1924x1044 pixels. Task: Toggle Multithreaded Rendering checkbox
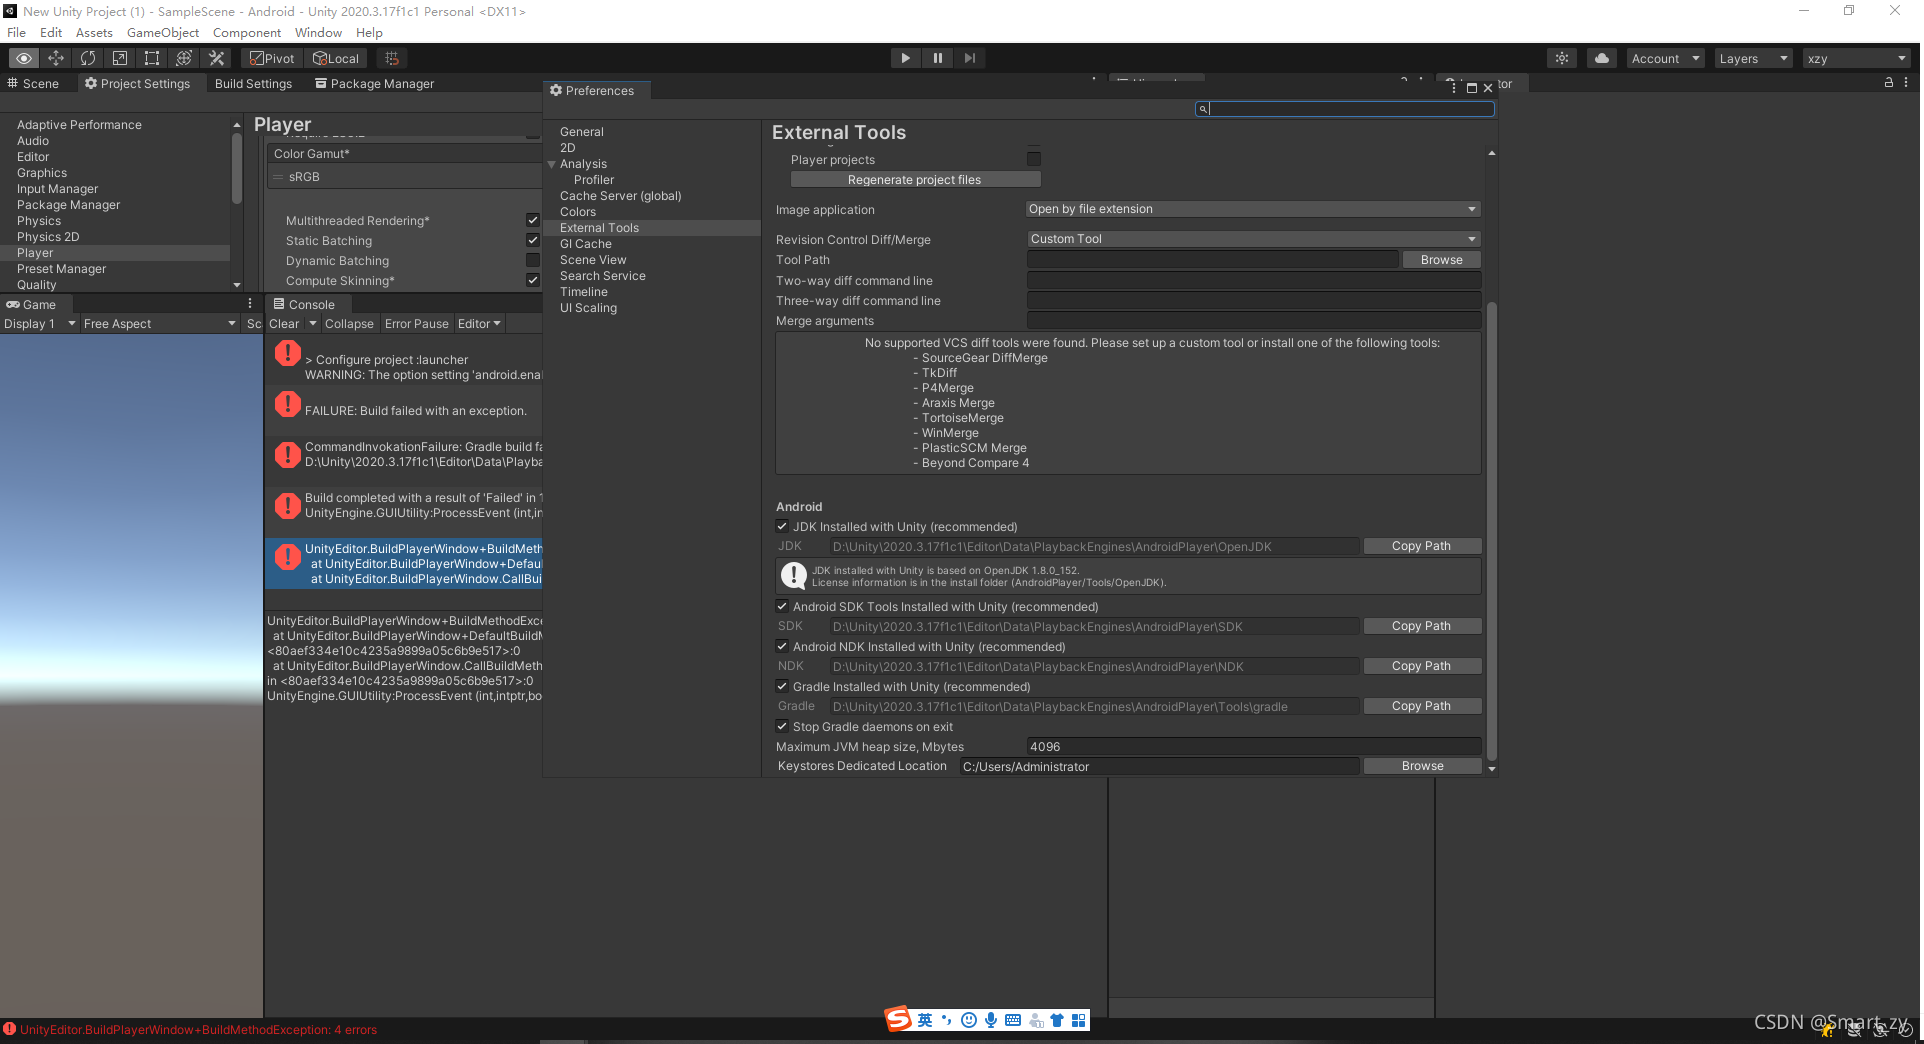pyautogui.click(x=533, y=220)
